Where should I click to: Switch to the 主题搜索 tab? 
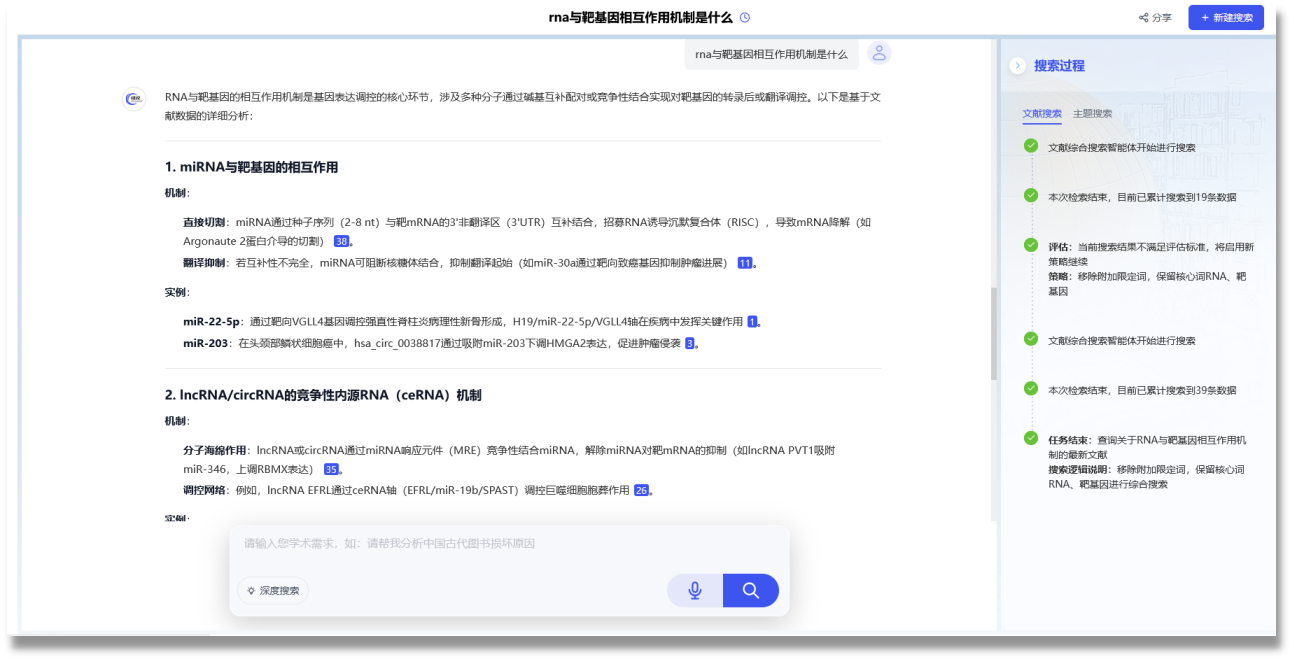pos(1095,113)
